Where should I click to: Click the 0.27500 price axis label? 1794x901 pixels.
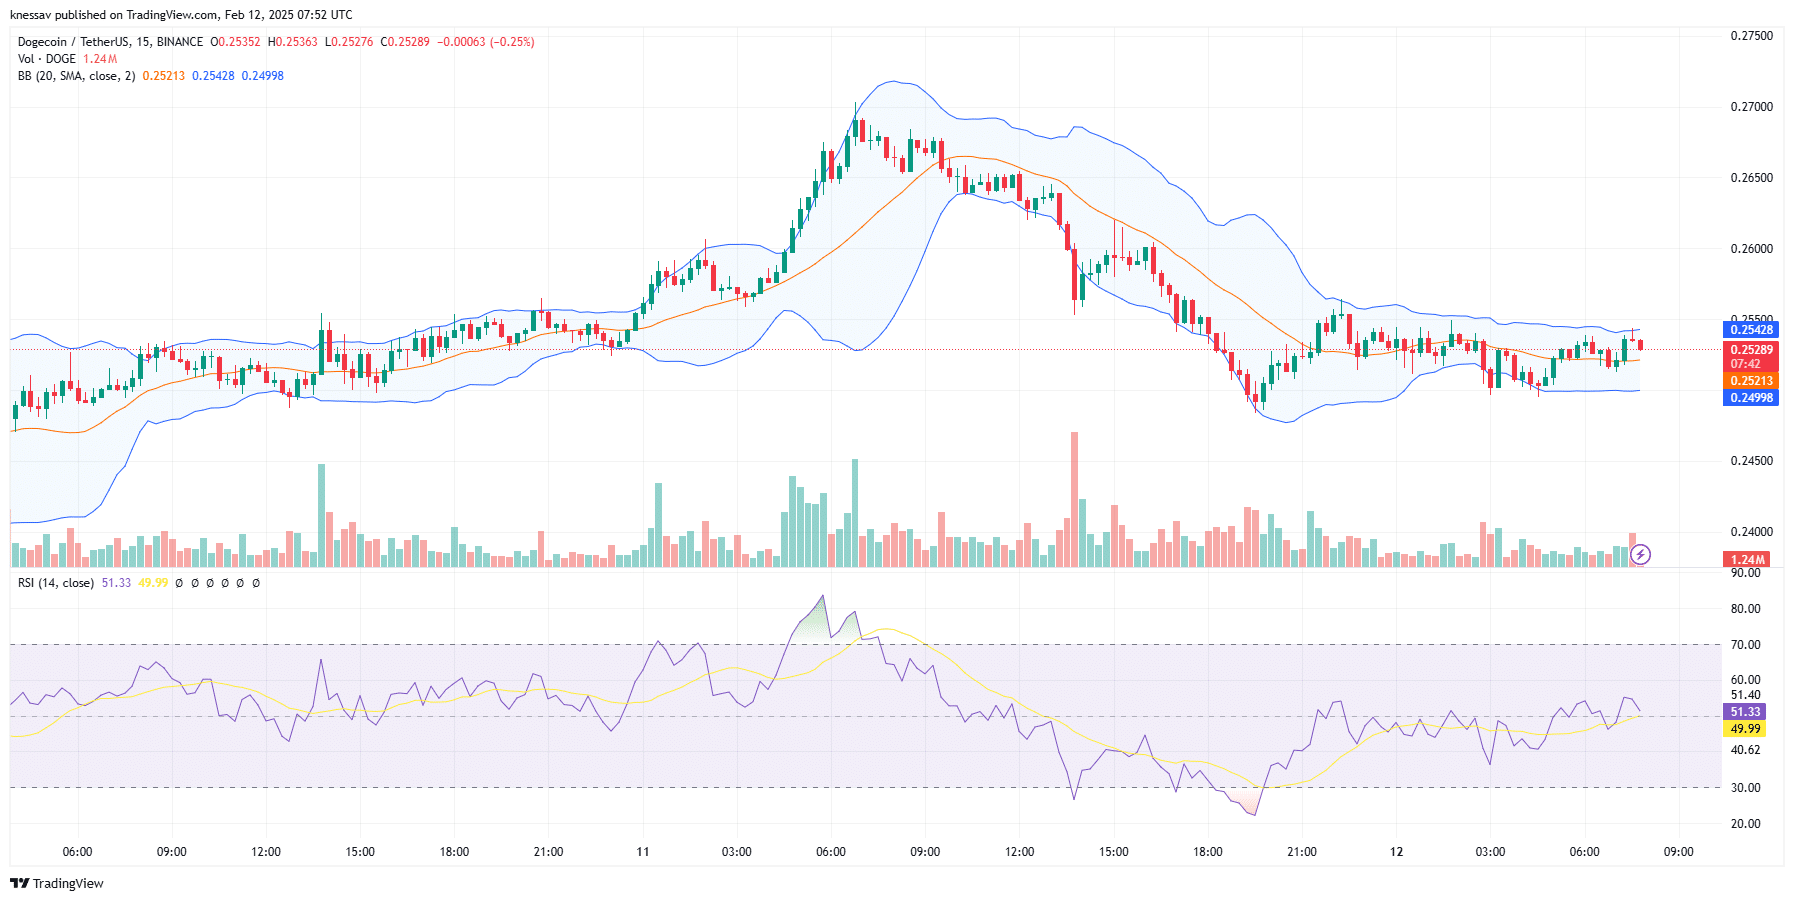pos(1751,36)
